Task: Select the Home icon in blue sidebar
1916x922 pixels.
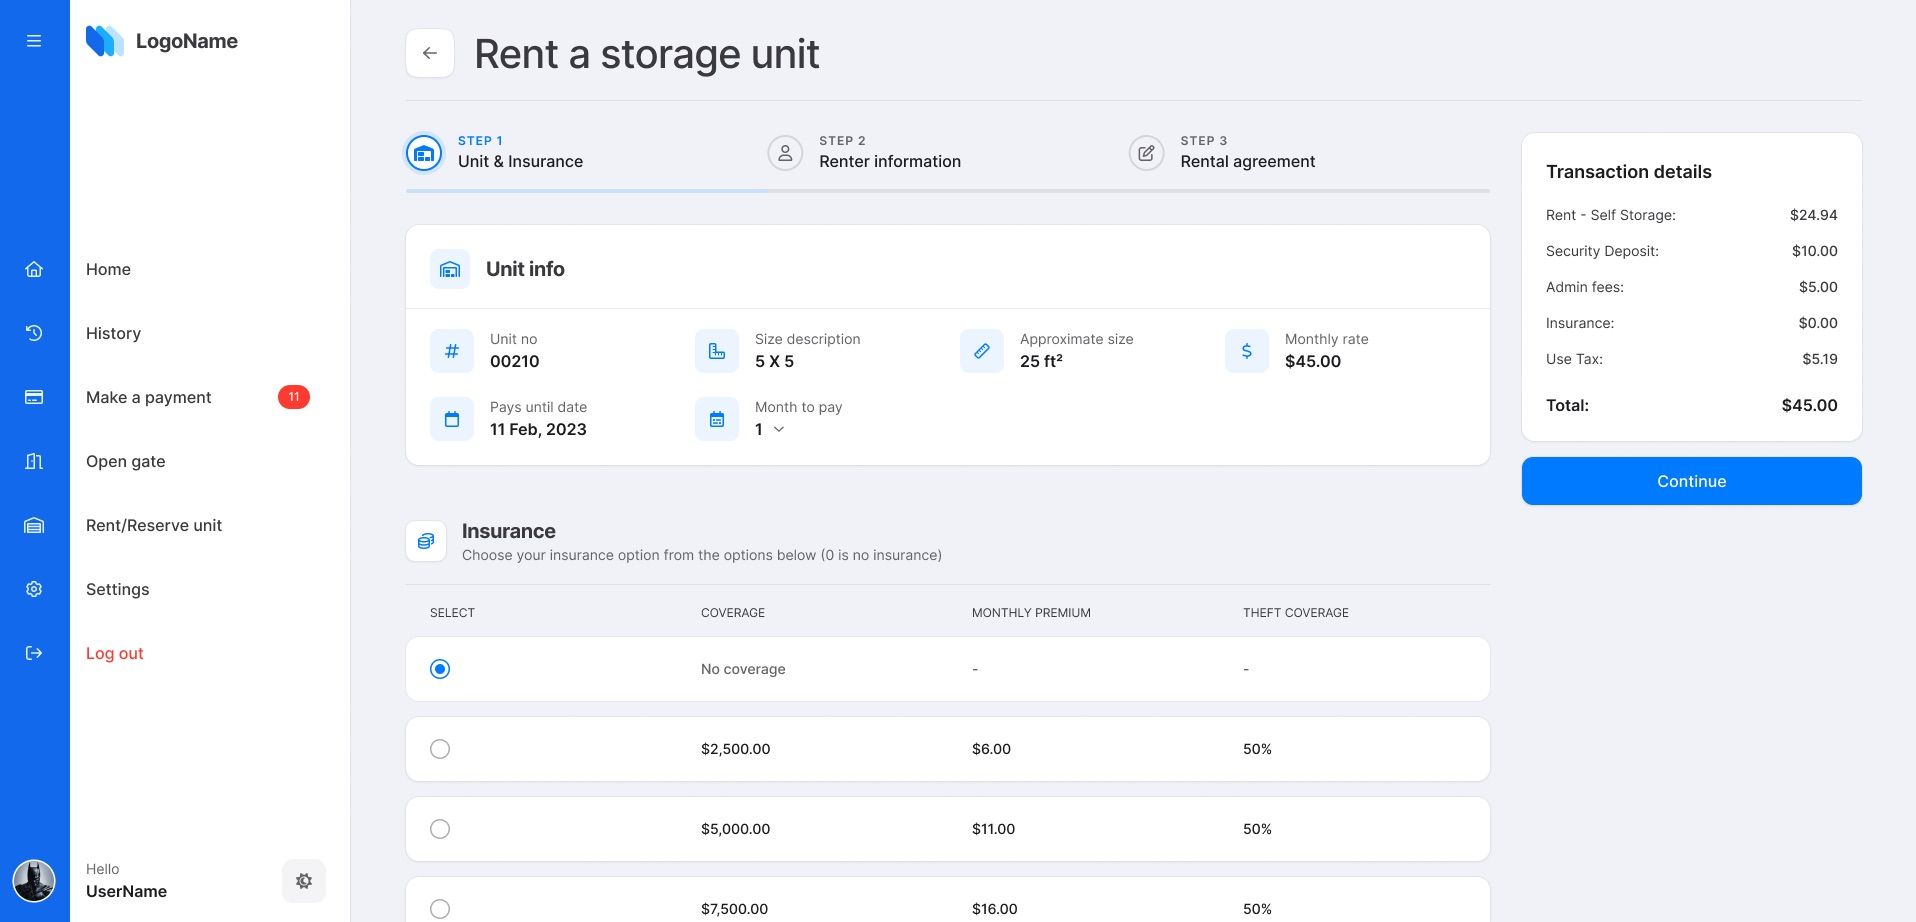Action: (x=34, y=269)
